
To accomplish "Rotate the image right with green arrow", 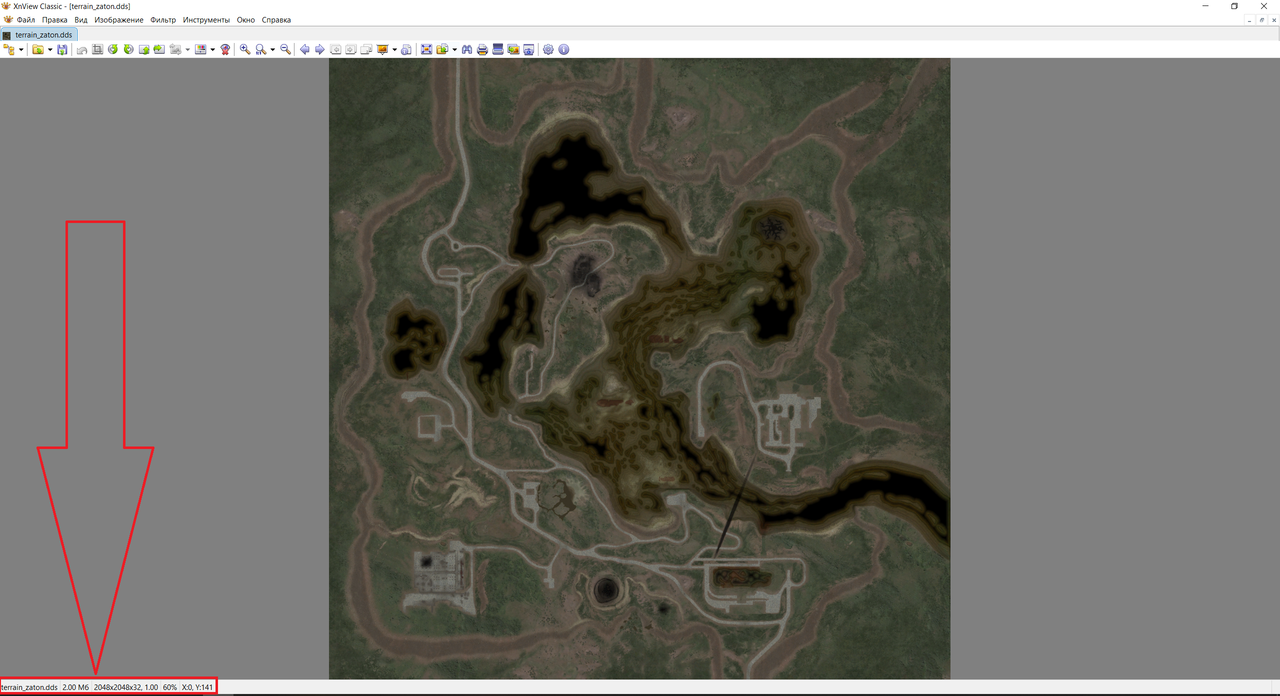I will (128, 49).
